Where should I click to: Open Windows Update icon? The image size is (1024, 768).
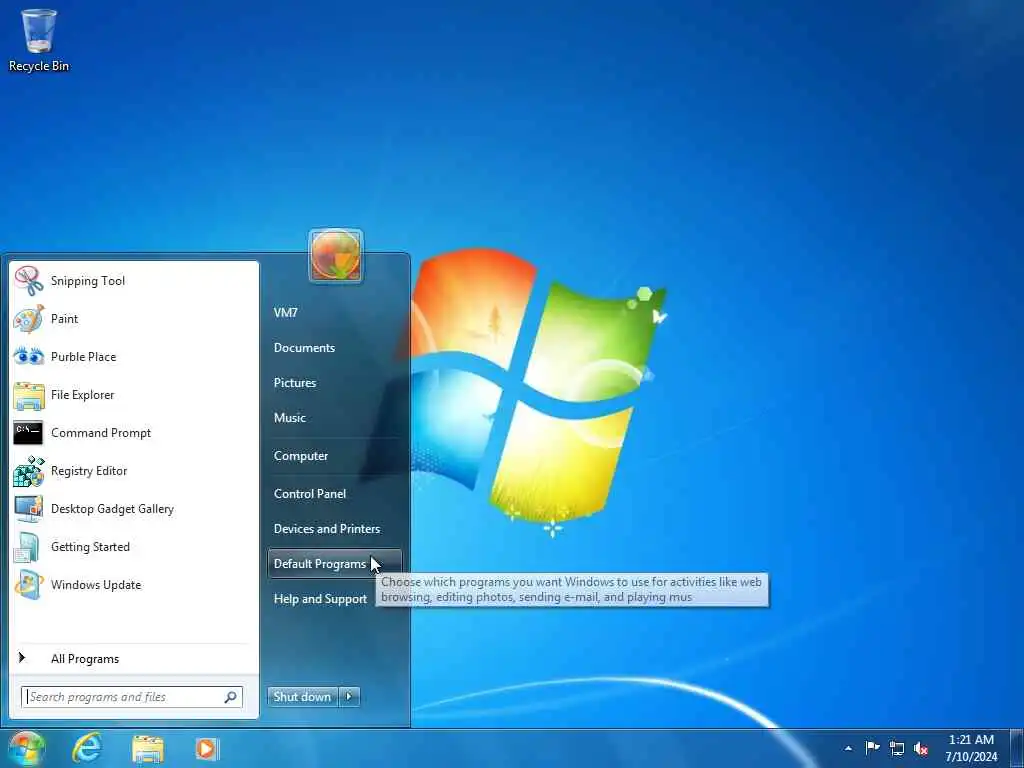29,584
